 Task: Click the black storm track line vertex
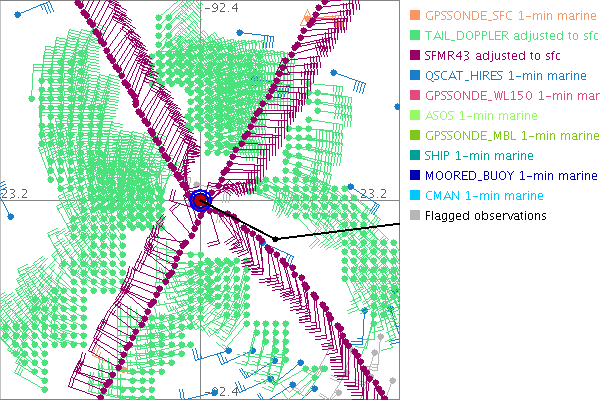273,238
